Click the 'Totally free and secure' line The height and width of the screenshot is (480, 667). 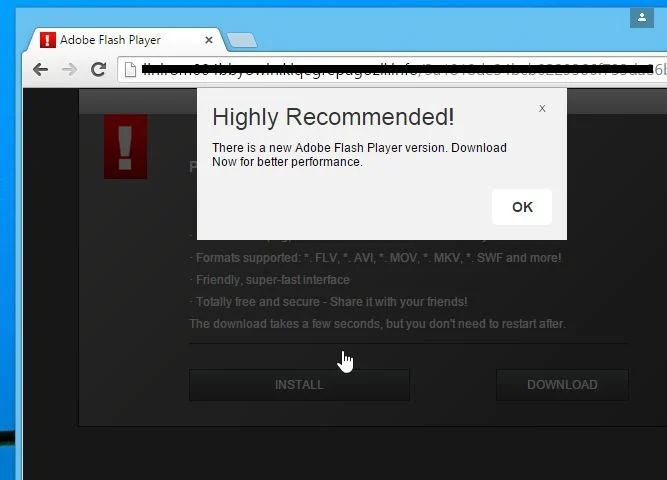tap(330, 302)
